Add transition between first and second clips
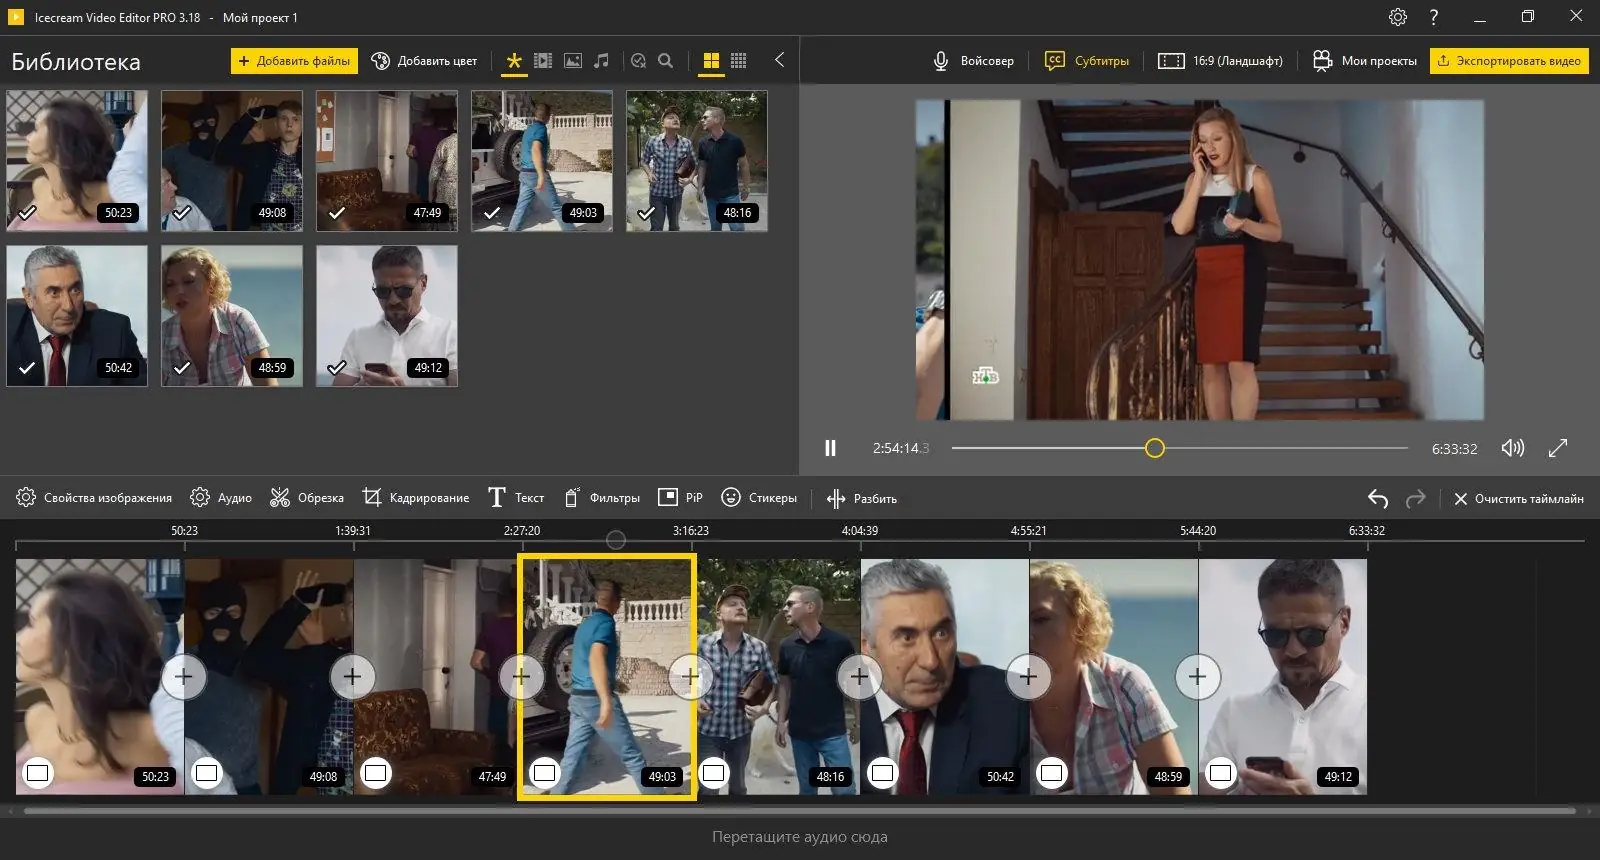 click(184, 677)
